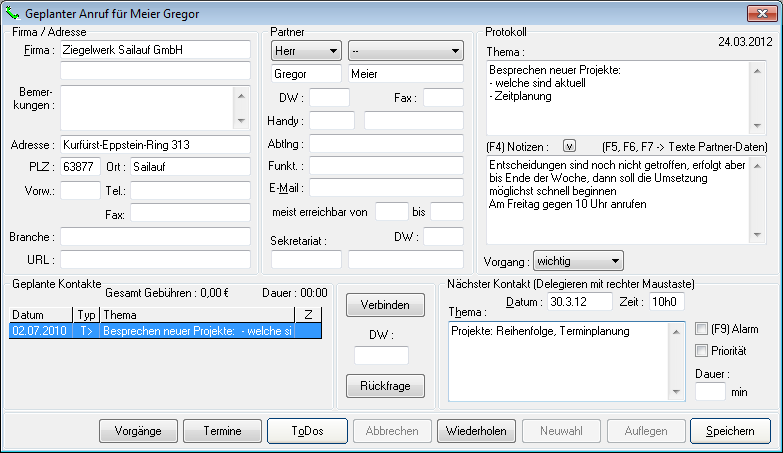Click the ToDos button
The width and height of the screenshot is (783, 453).
point(307,431)
